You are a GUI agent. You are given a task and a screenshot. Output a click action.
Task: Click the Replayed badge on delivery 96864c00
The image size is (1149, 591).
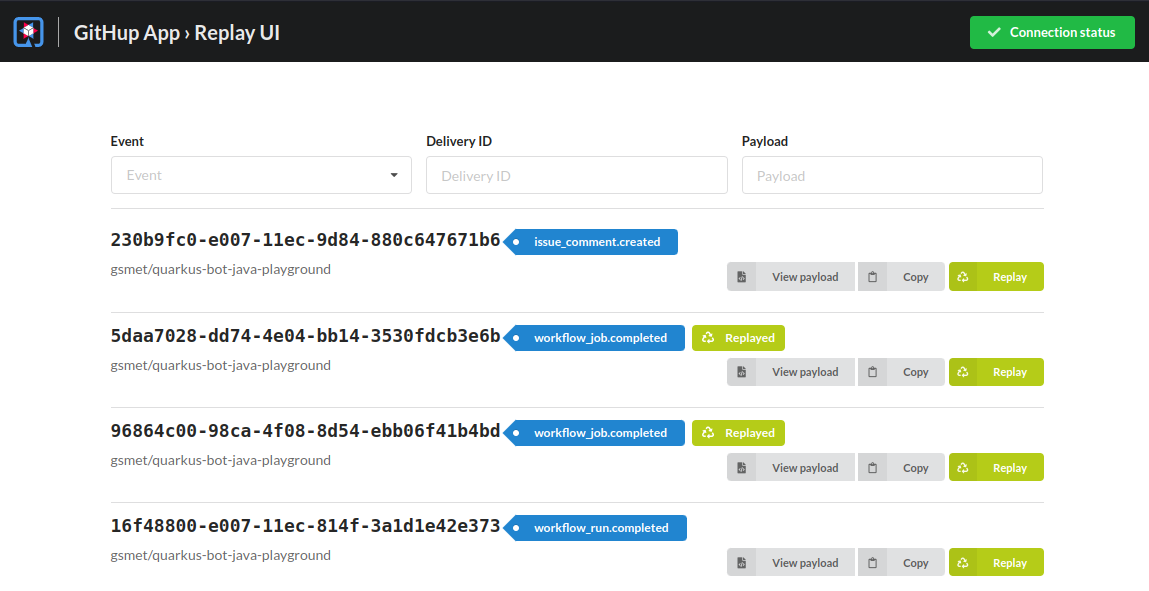point(738,433)
